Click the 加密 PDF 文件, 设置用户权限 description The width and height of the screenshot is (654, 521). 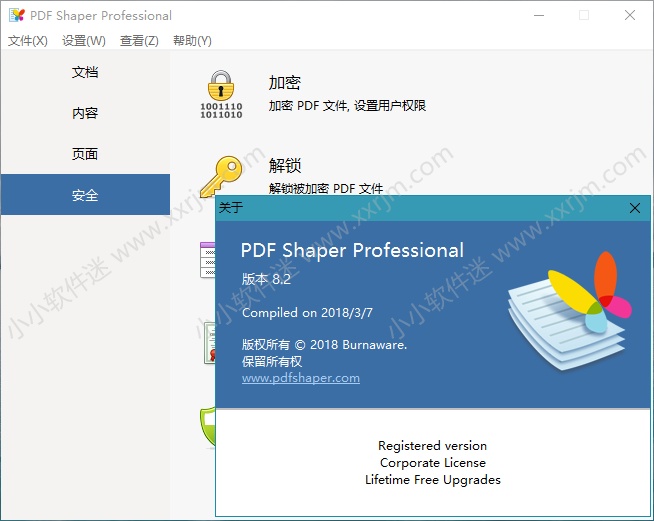[347, 106]
